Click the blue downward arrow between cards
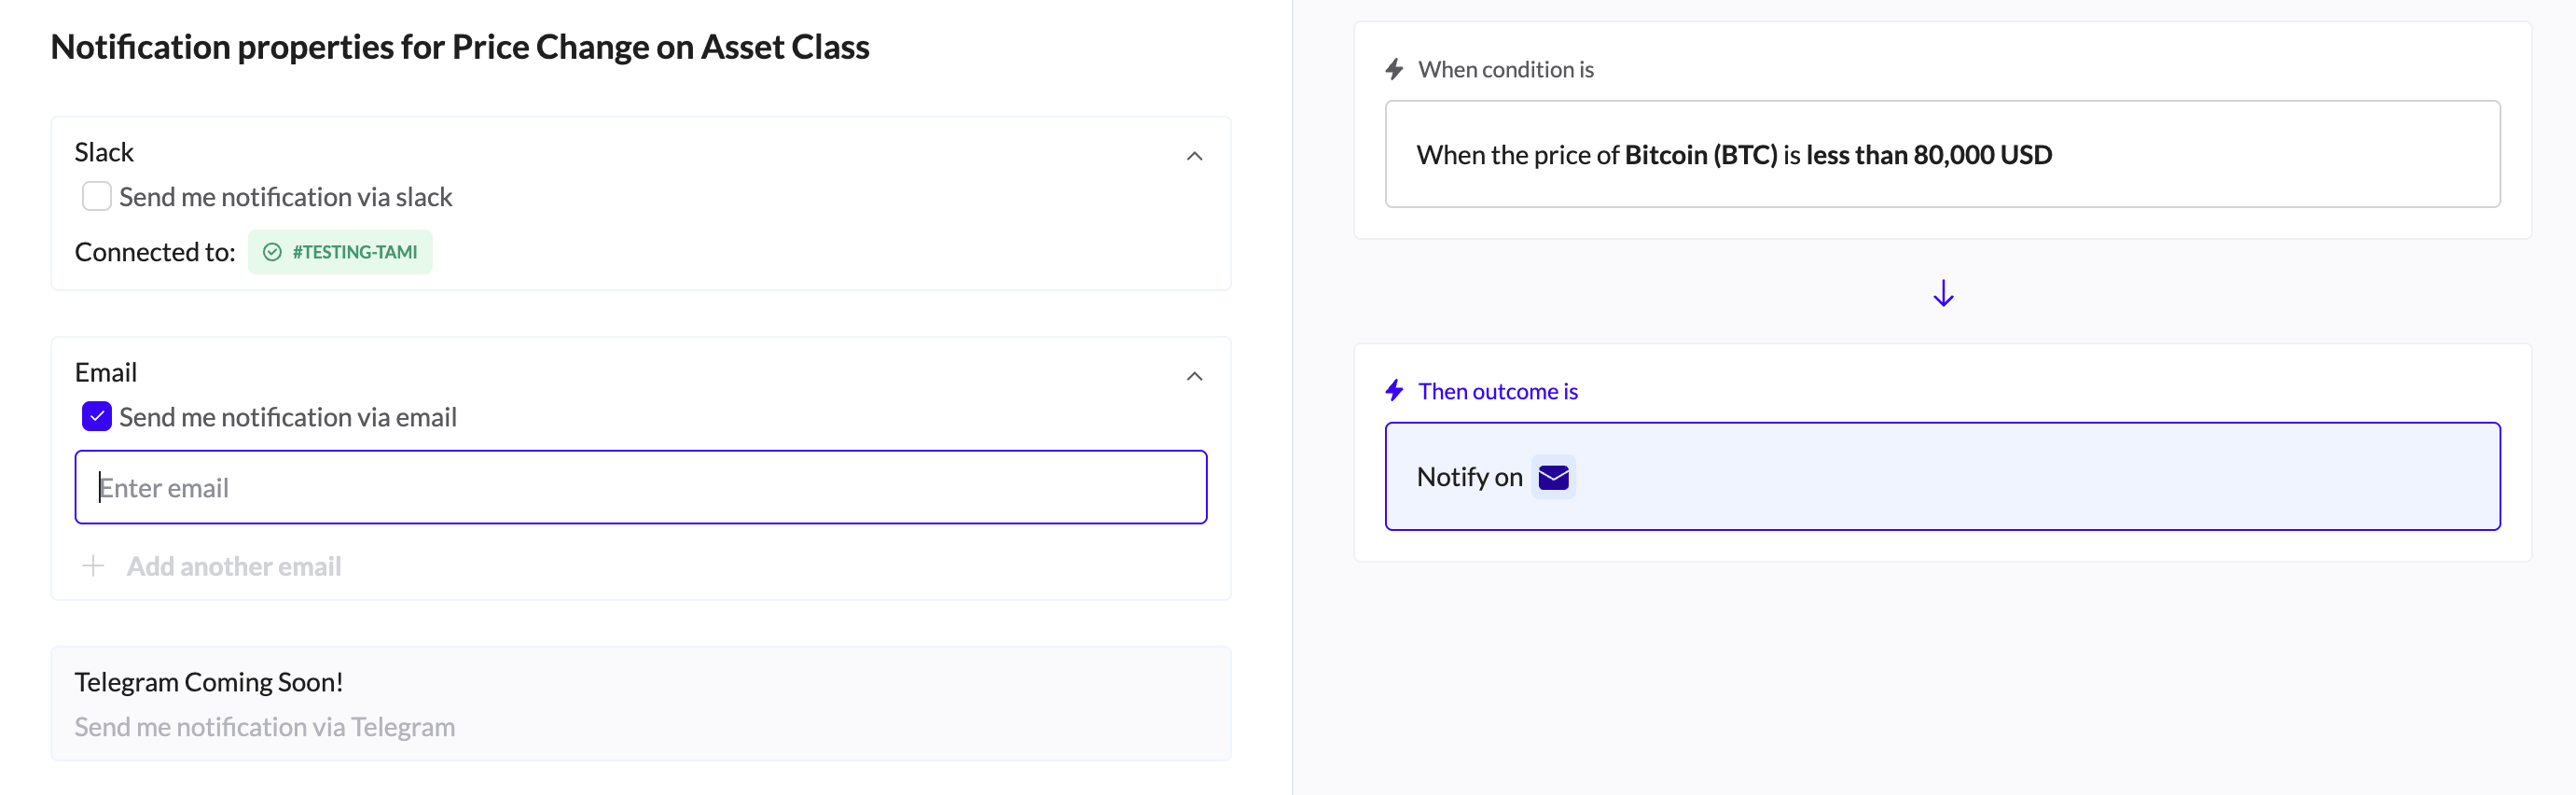This screenshot has height=795, width=2576. (x=1942, y=293)
